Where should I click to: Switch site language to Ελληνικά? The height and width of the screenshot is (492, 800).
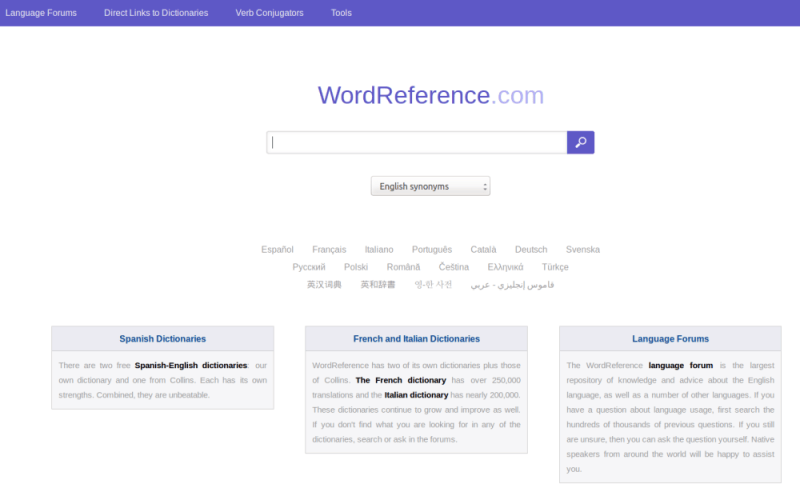coord(505,267)
